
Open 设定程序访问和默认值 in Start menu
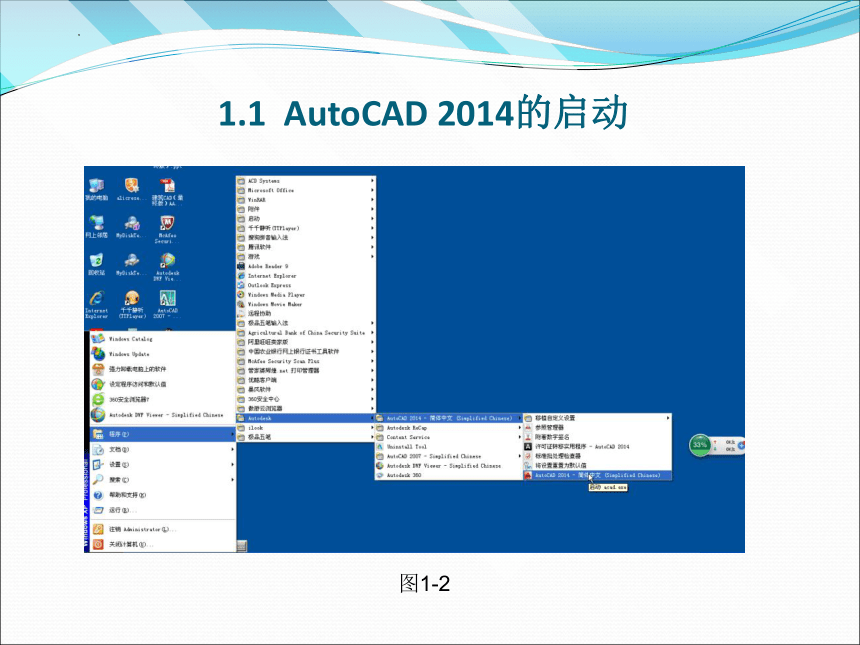point(163,384)
